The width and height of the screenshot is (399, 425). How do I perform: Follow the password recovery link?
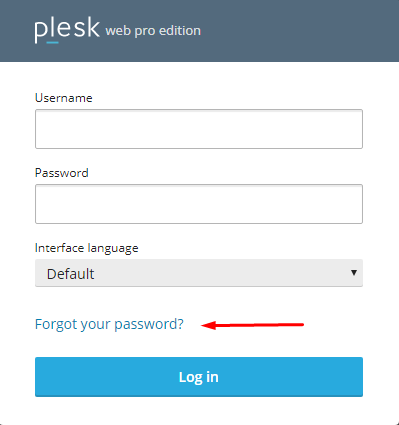(109, 324)
